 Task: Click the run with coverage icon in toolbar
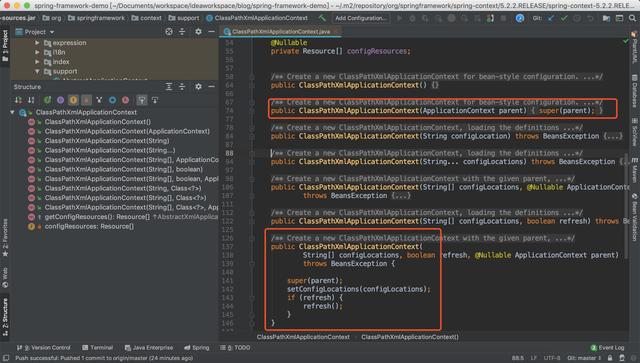[x=425, y=18]
